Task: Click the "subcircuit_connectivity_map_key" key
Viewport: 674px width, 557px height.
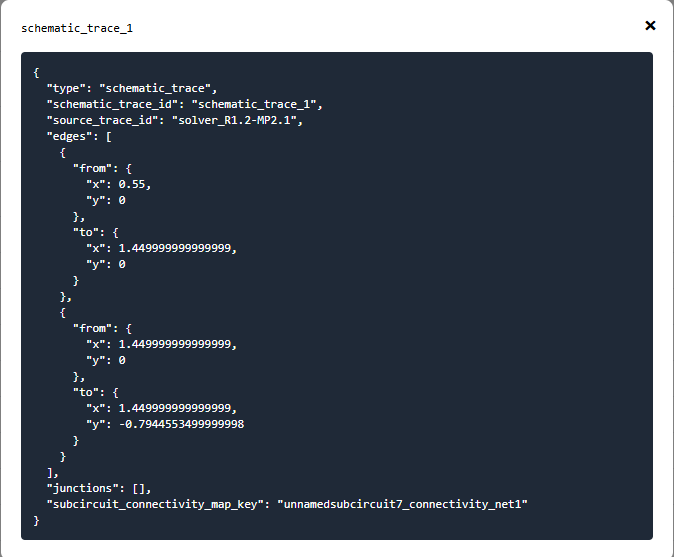Action: [x=155, y=504]
